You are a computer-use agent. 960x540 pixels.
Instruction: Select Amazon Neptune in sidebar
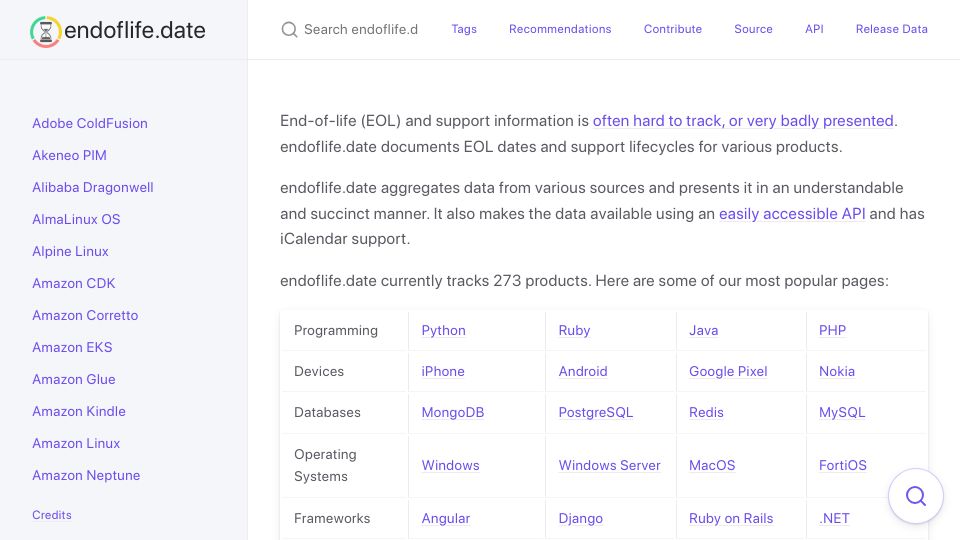click(86, 475)
